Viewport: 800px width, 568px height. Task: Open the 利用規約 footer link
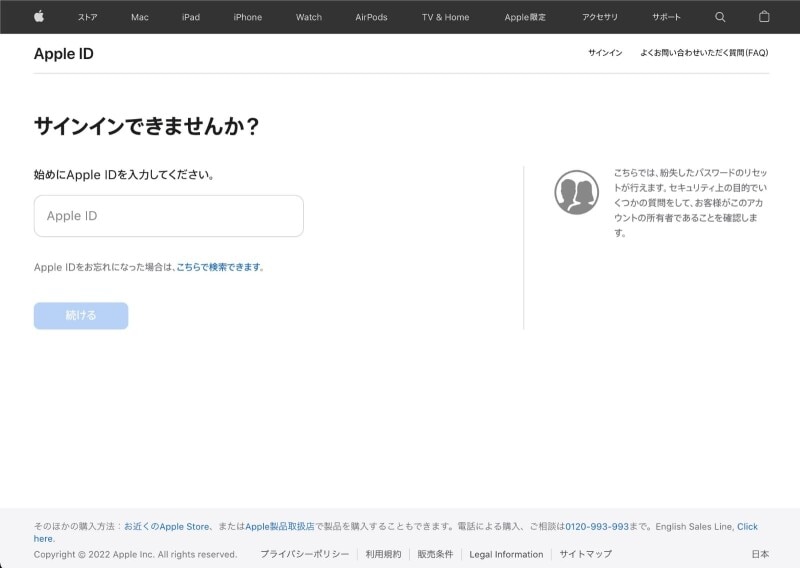(383, 554)
